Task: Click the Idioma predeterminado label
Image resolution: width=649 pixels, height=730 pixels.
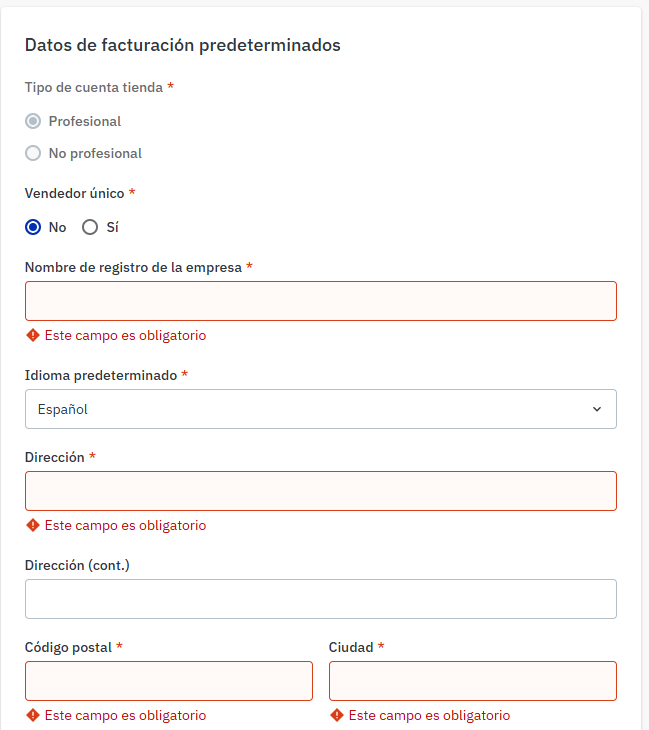Action: click(x=101, y=375)
